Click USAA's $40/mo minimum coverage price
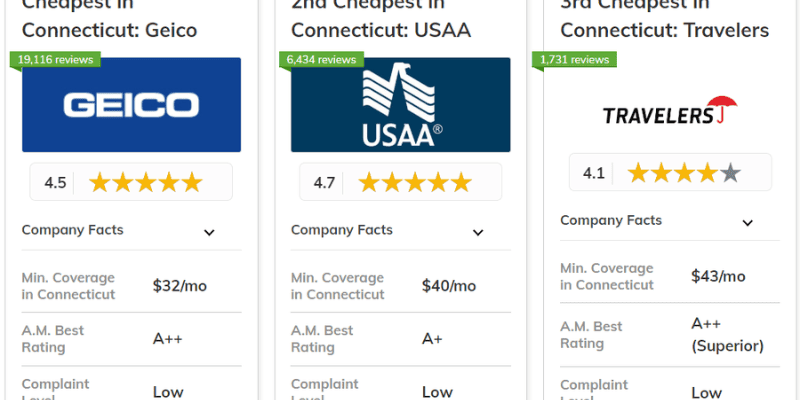The width and height of the screenshot is (800, 400). tap(449, 286)
